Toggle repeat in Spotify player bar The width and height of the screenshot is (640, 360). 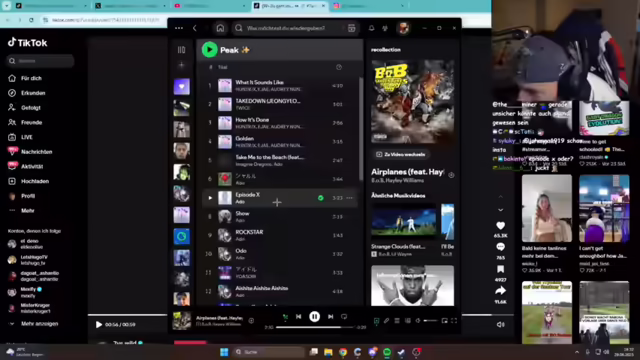pos(344,316)
